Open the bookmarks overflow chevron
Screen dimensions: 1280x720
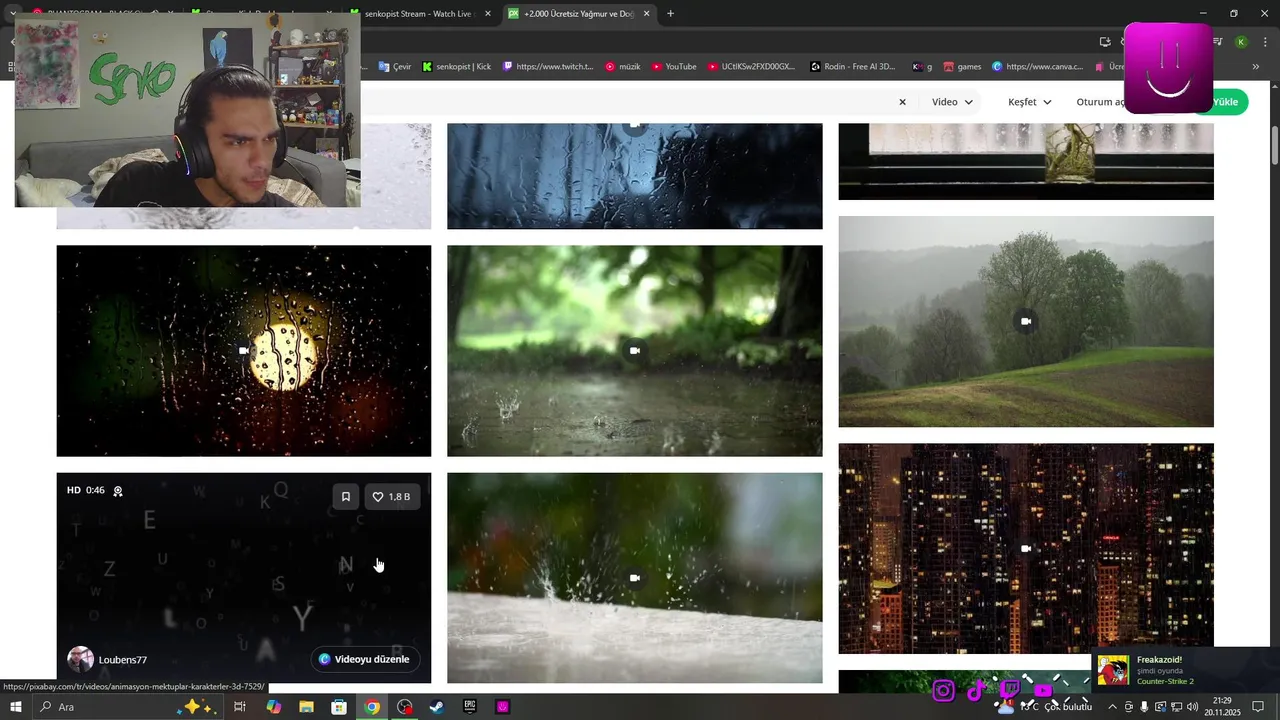(1255, 67)
